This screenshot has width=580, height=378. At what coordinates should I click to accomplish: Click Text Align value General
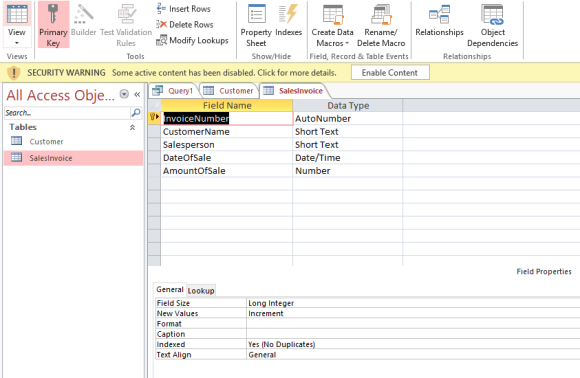pos(413,355)
